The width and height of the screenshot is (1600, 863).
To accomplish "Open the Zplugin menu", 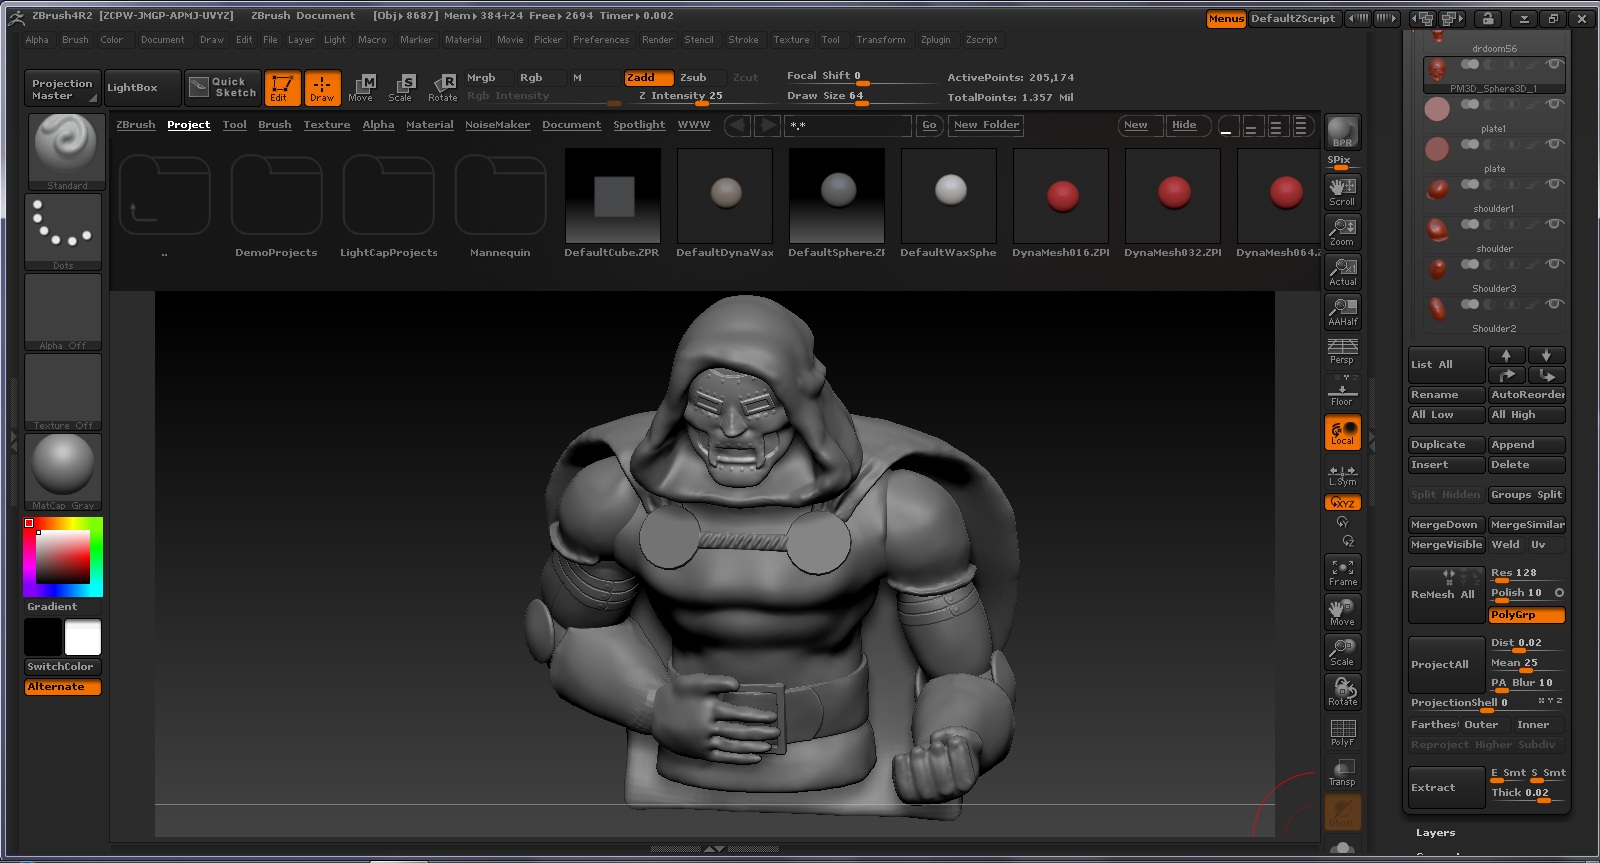I will coord(935,40).
